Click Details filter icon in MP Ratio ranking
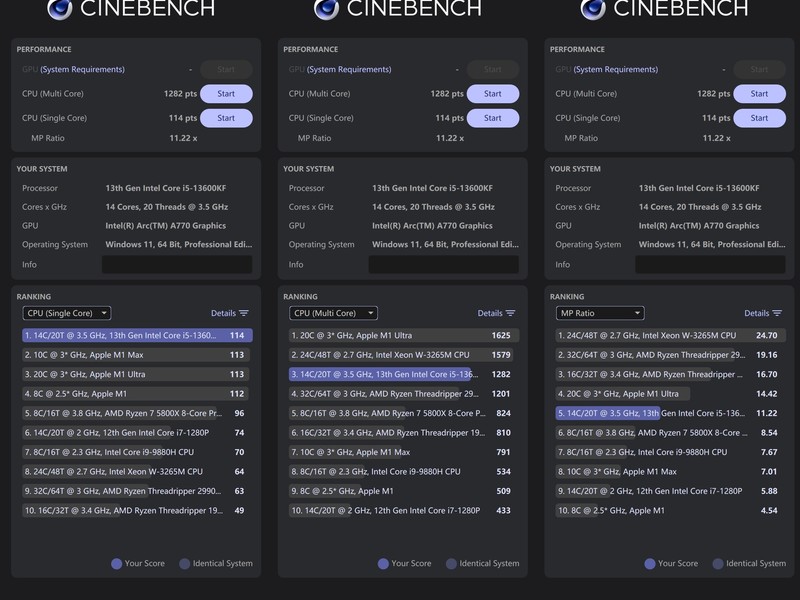Viewport: 800px width, 600px height. (777, 313)
